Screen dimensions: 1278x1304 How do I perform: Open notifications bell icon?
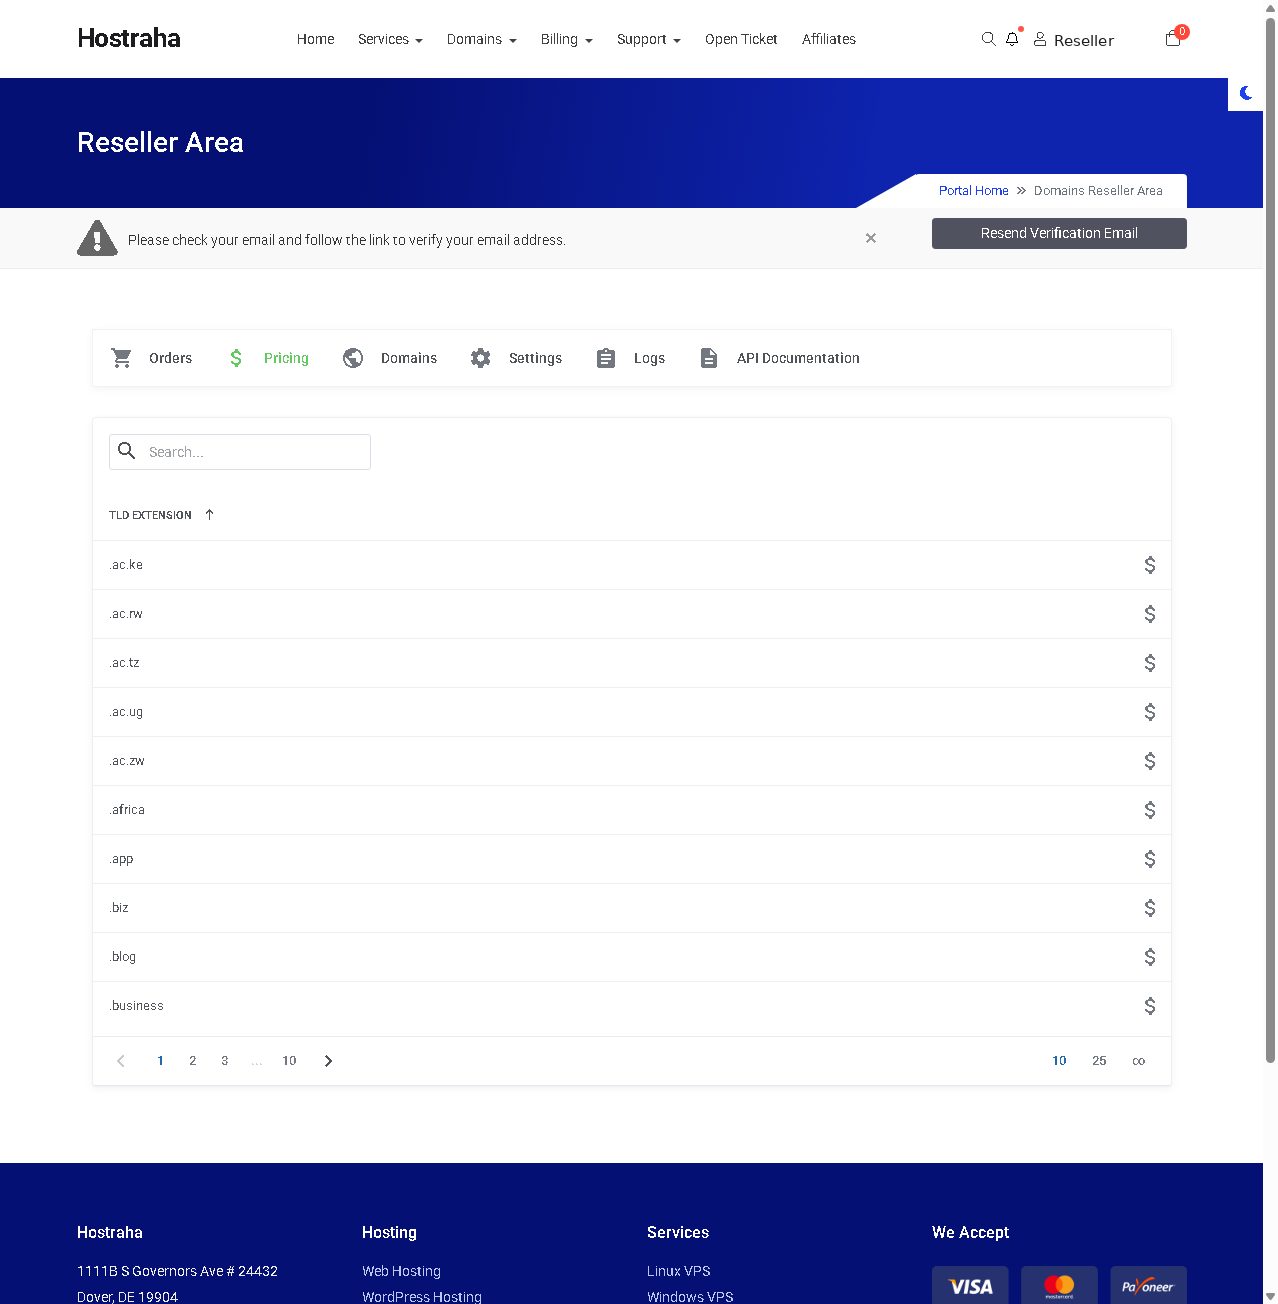coord(1012,39)
